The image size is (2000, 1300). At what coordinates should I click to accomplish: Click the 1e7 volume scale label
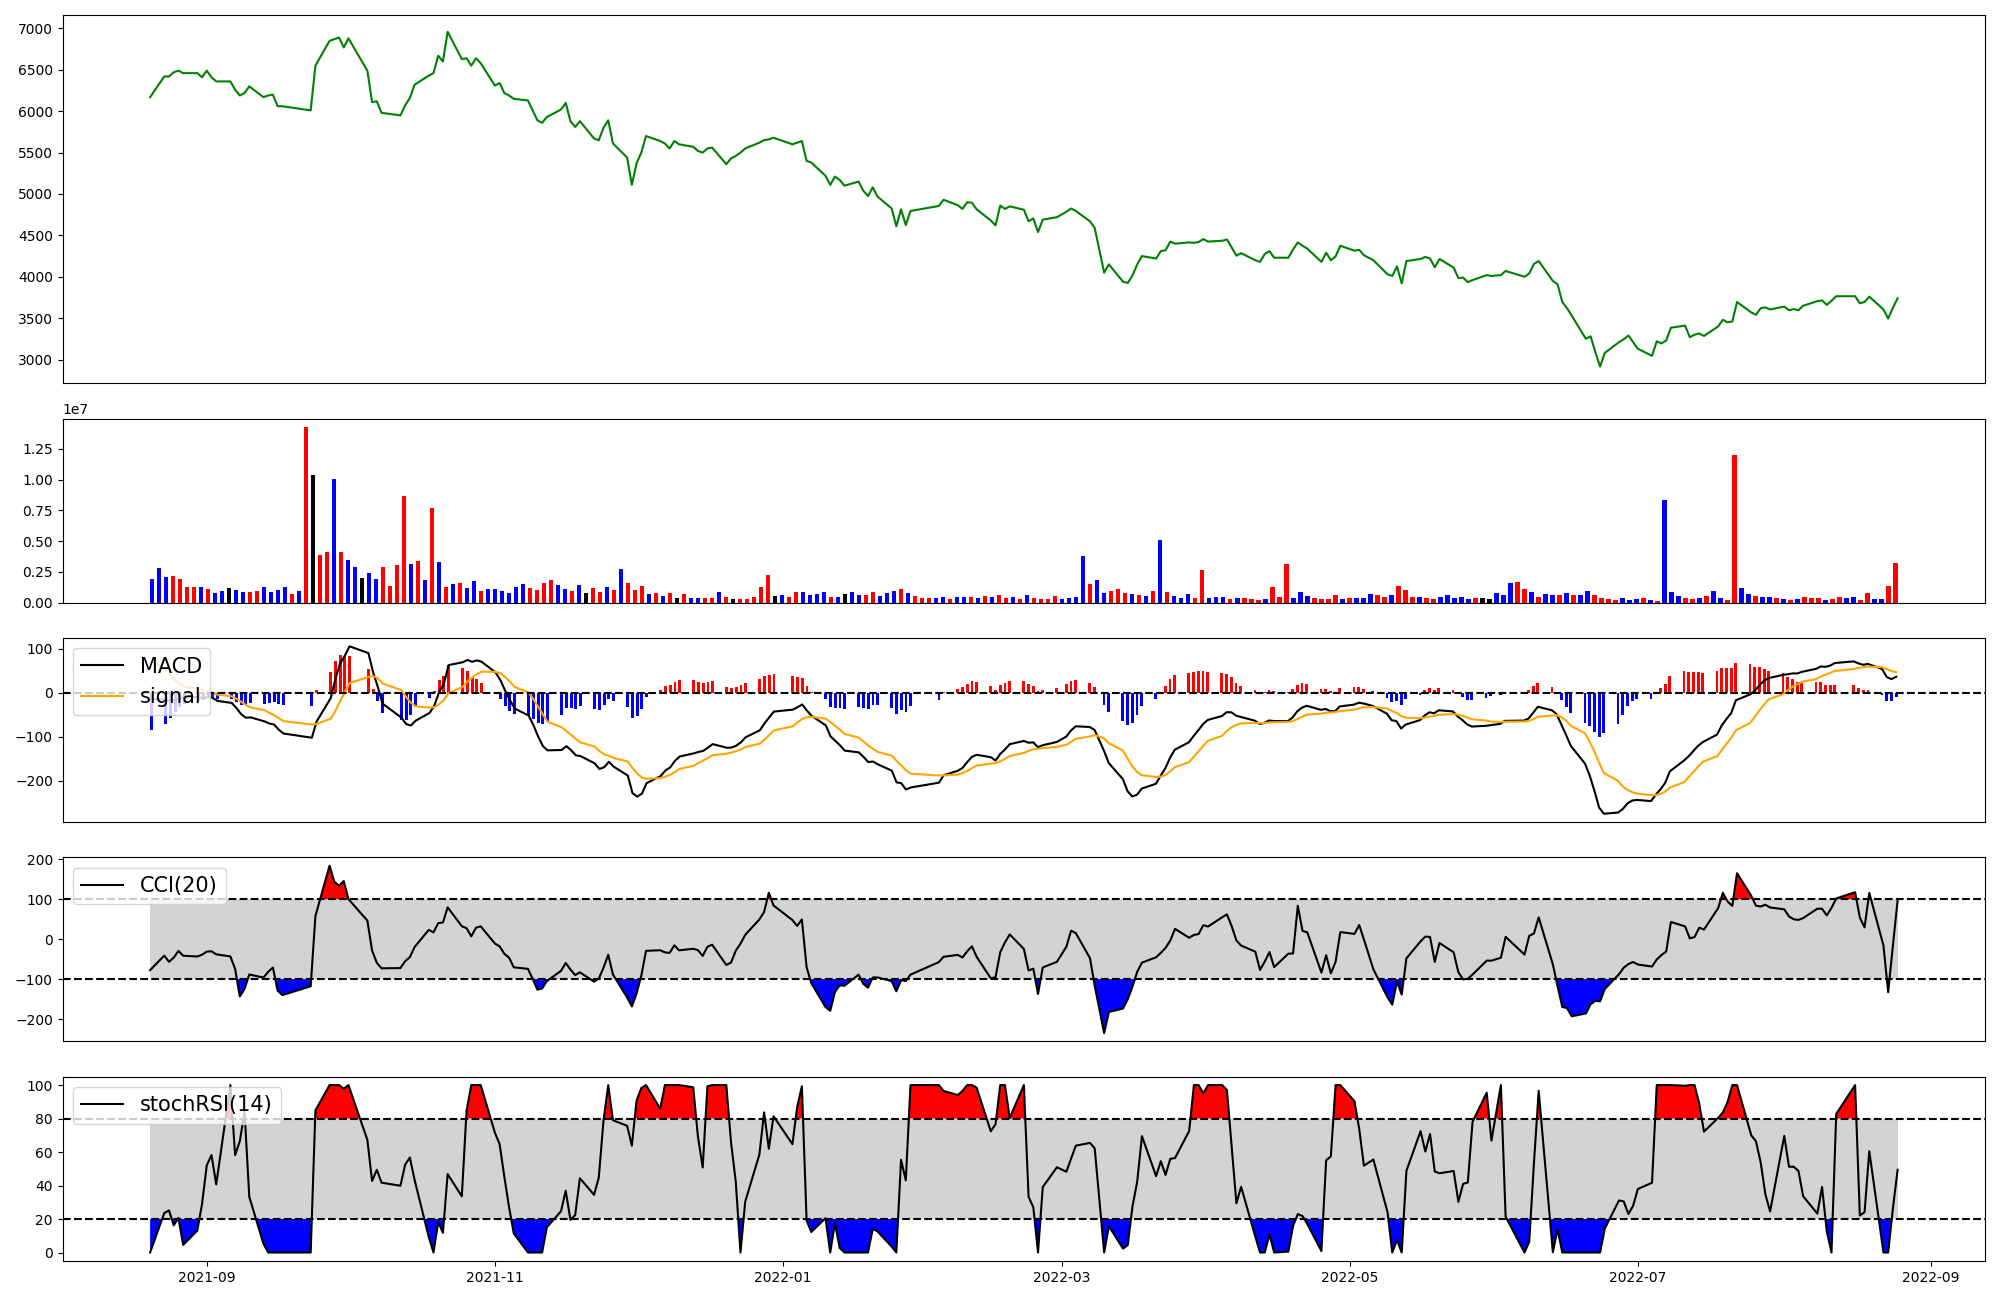[75, 410]
